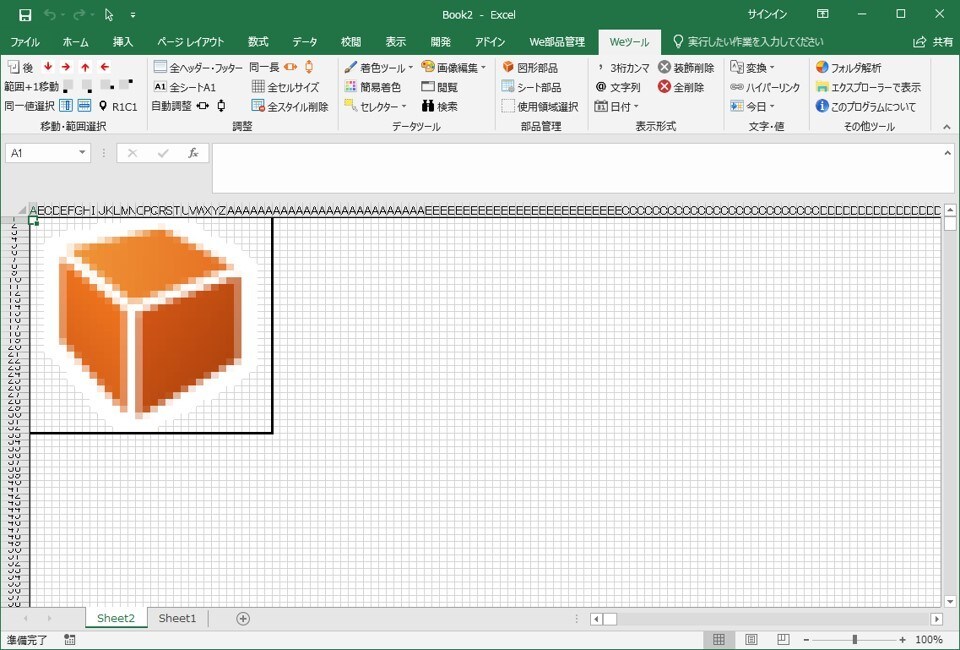Click 全ヘッダー・フッター button

198,67
